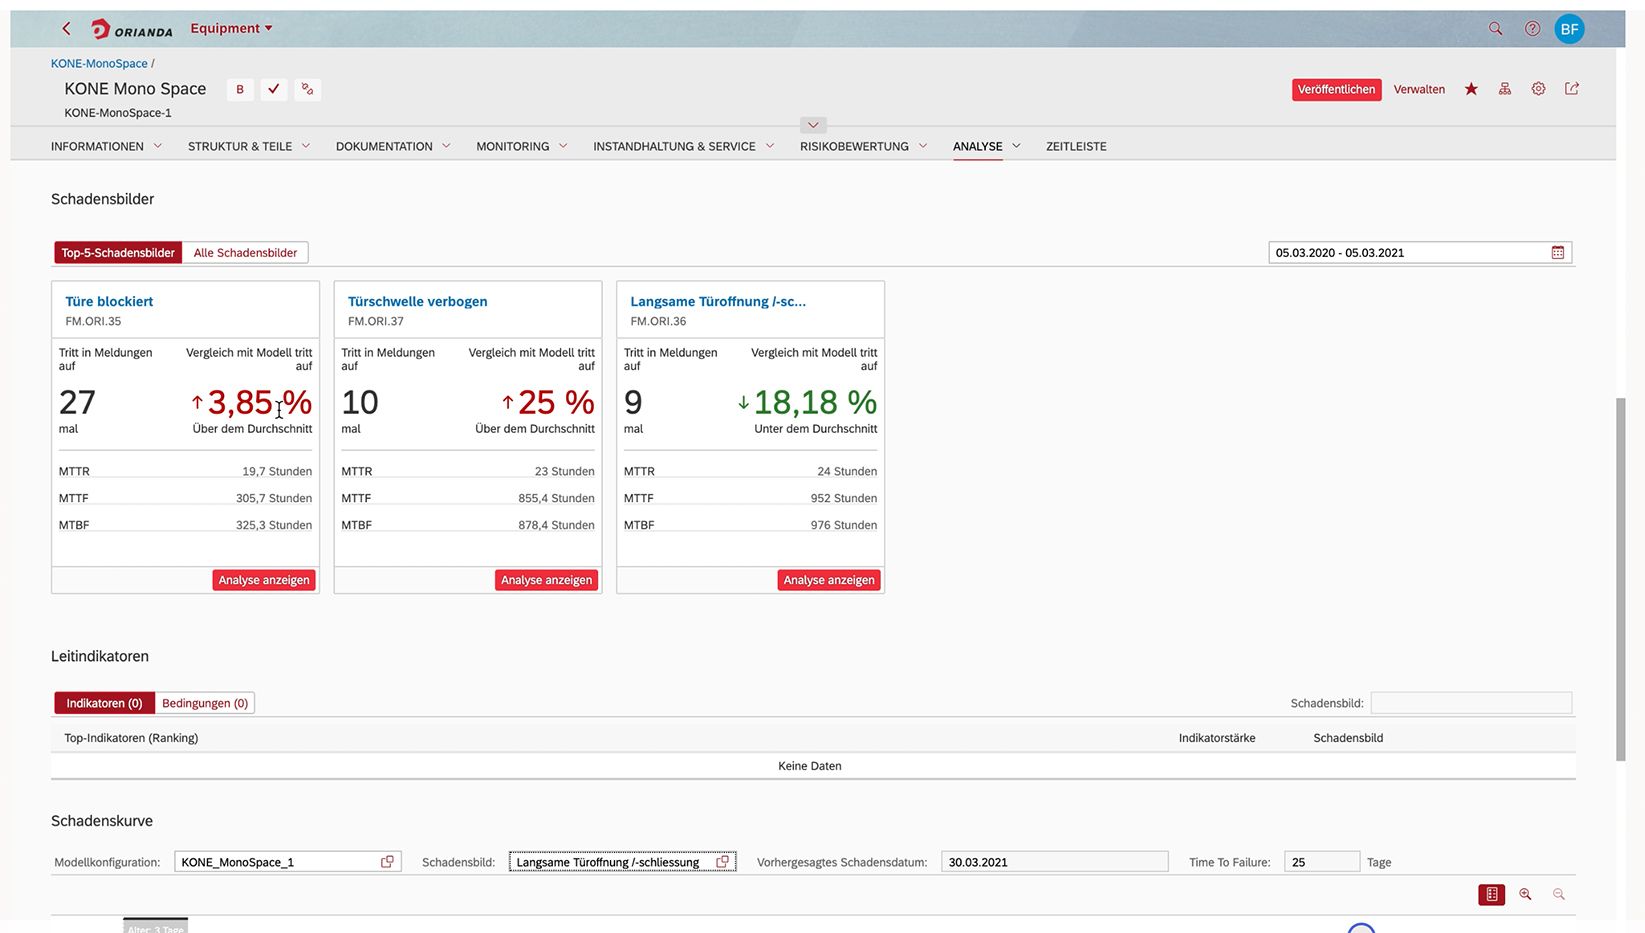Screen dimensions: 1645x933
Task: Show analysis for Türe blockiert
Action: click(264, 580)
